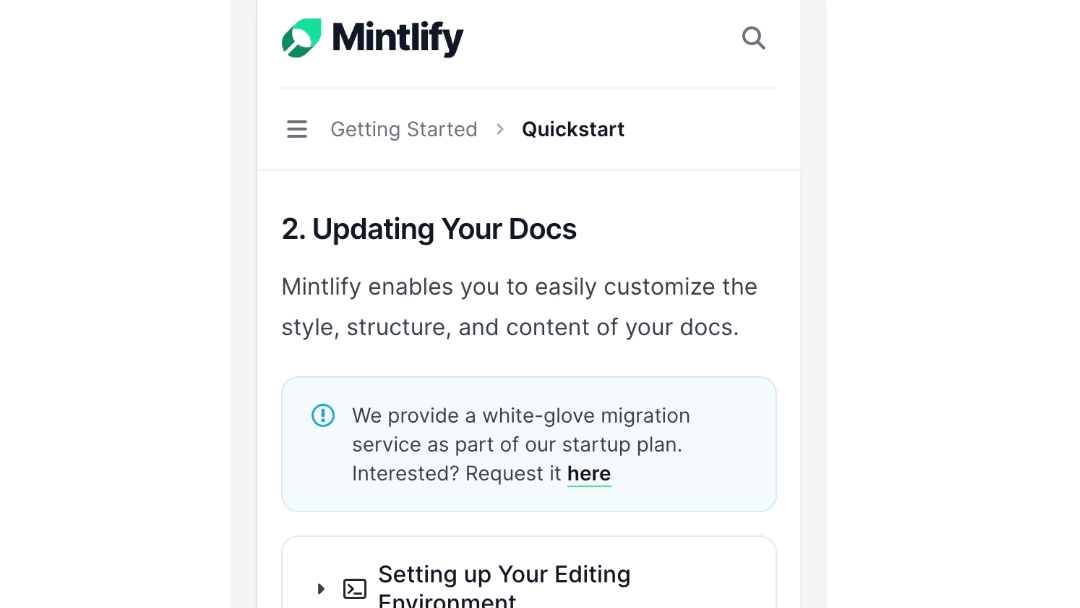
Task: Click the 'Interested? Request it' callout text
Action: click(457, 474)
